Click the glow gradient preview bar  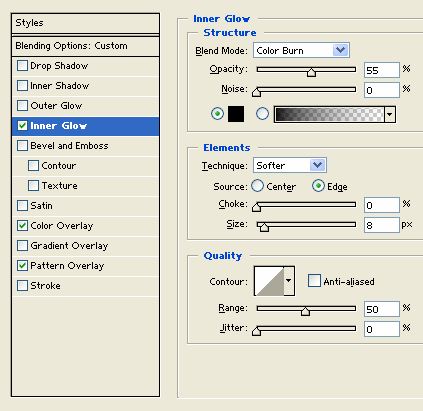[329, 115]
